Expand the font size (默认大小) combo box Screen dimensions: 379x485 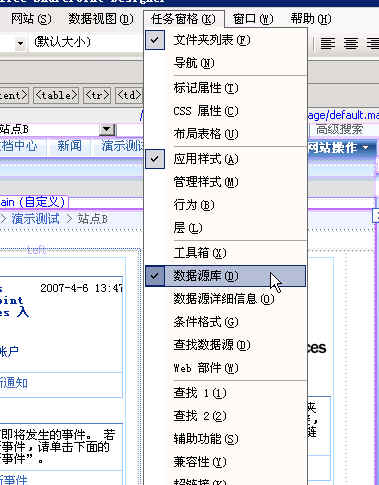(x=87, y=42)
